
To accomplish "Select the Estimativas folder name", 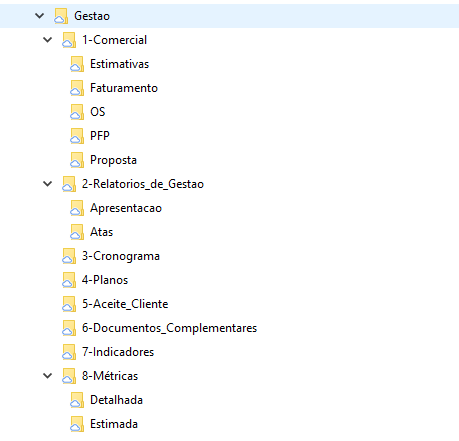I will [x=120, y=64].
